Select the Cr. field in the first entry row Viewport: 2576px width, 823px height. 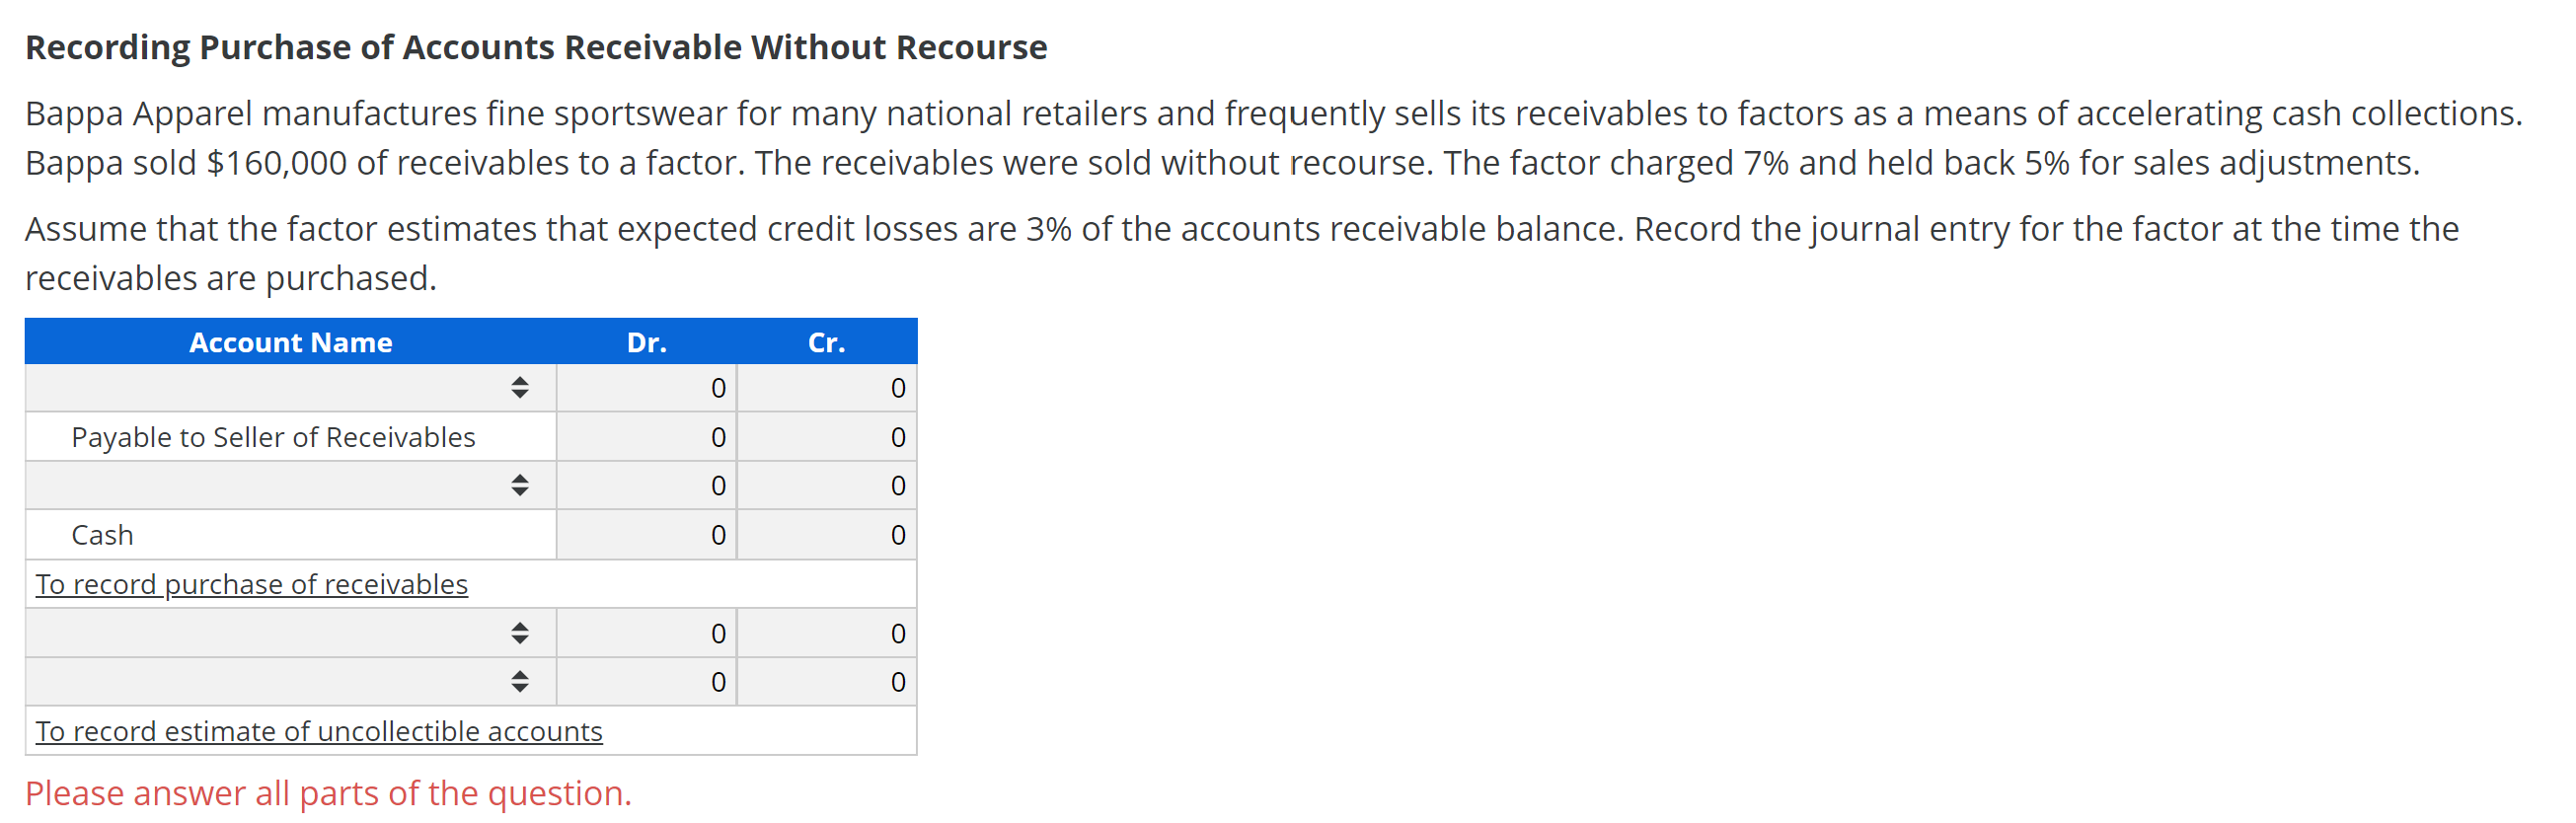(x=826, y=388)
